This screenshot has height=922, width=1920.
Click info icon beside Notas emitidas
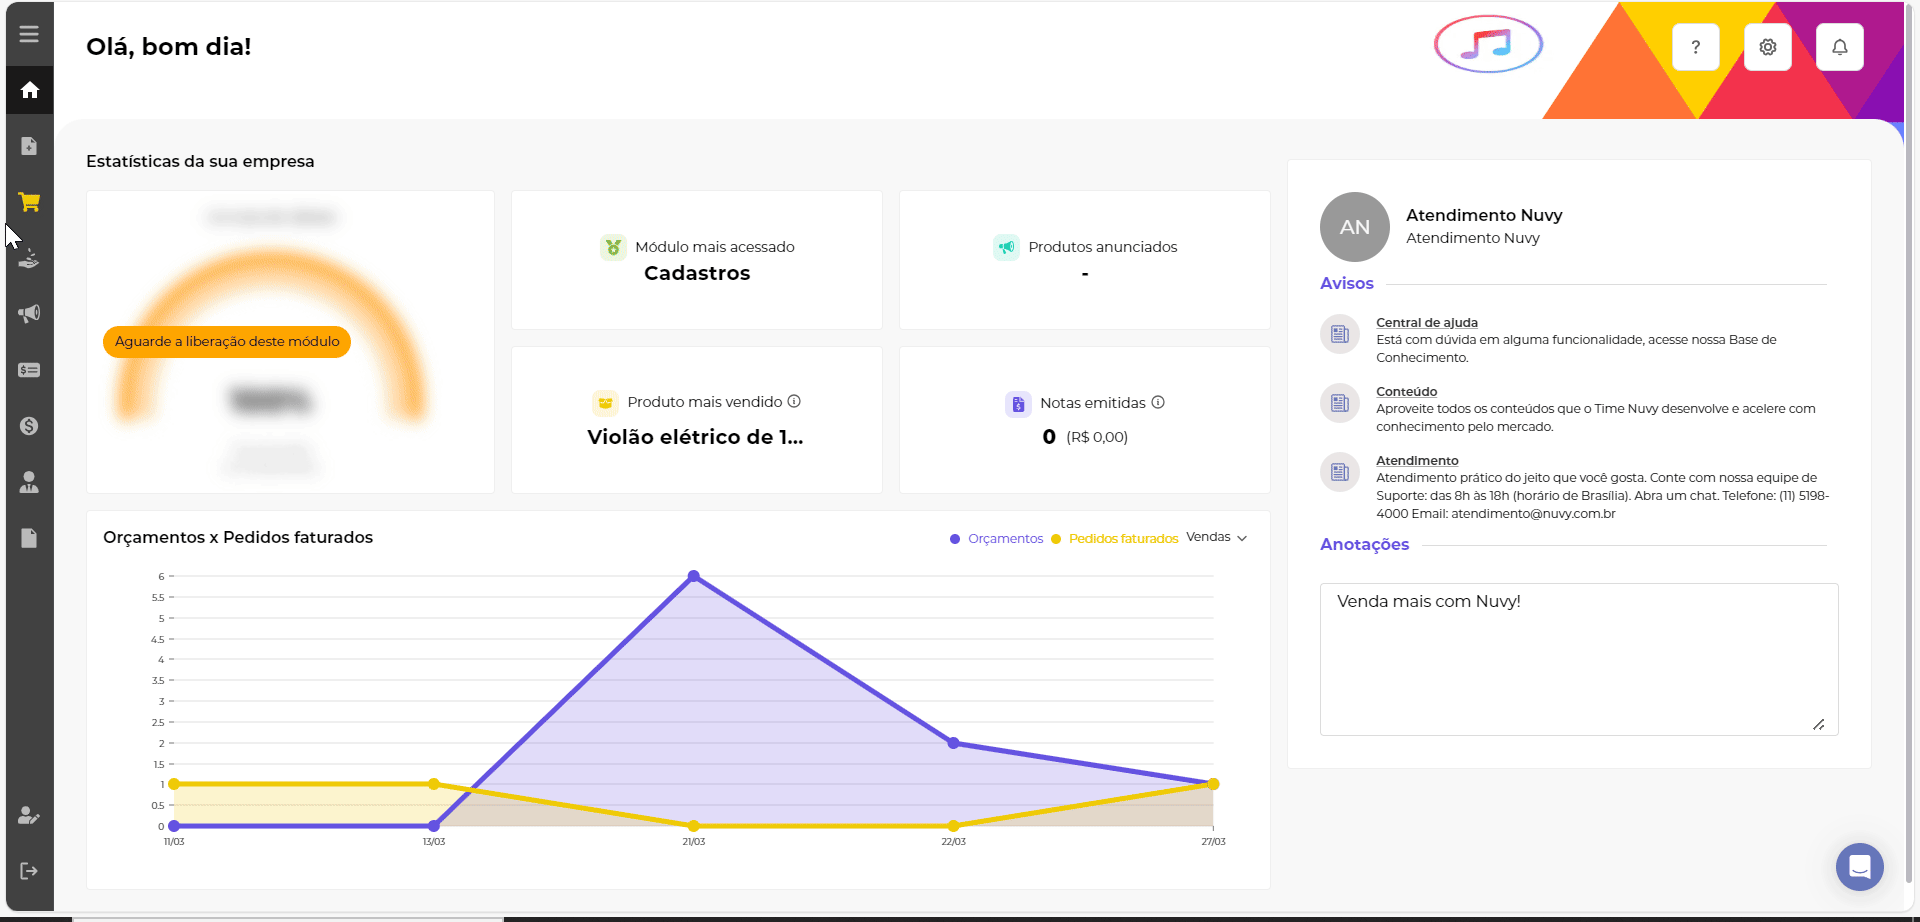point(1158,403)
